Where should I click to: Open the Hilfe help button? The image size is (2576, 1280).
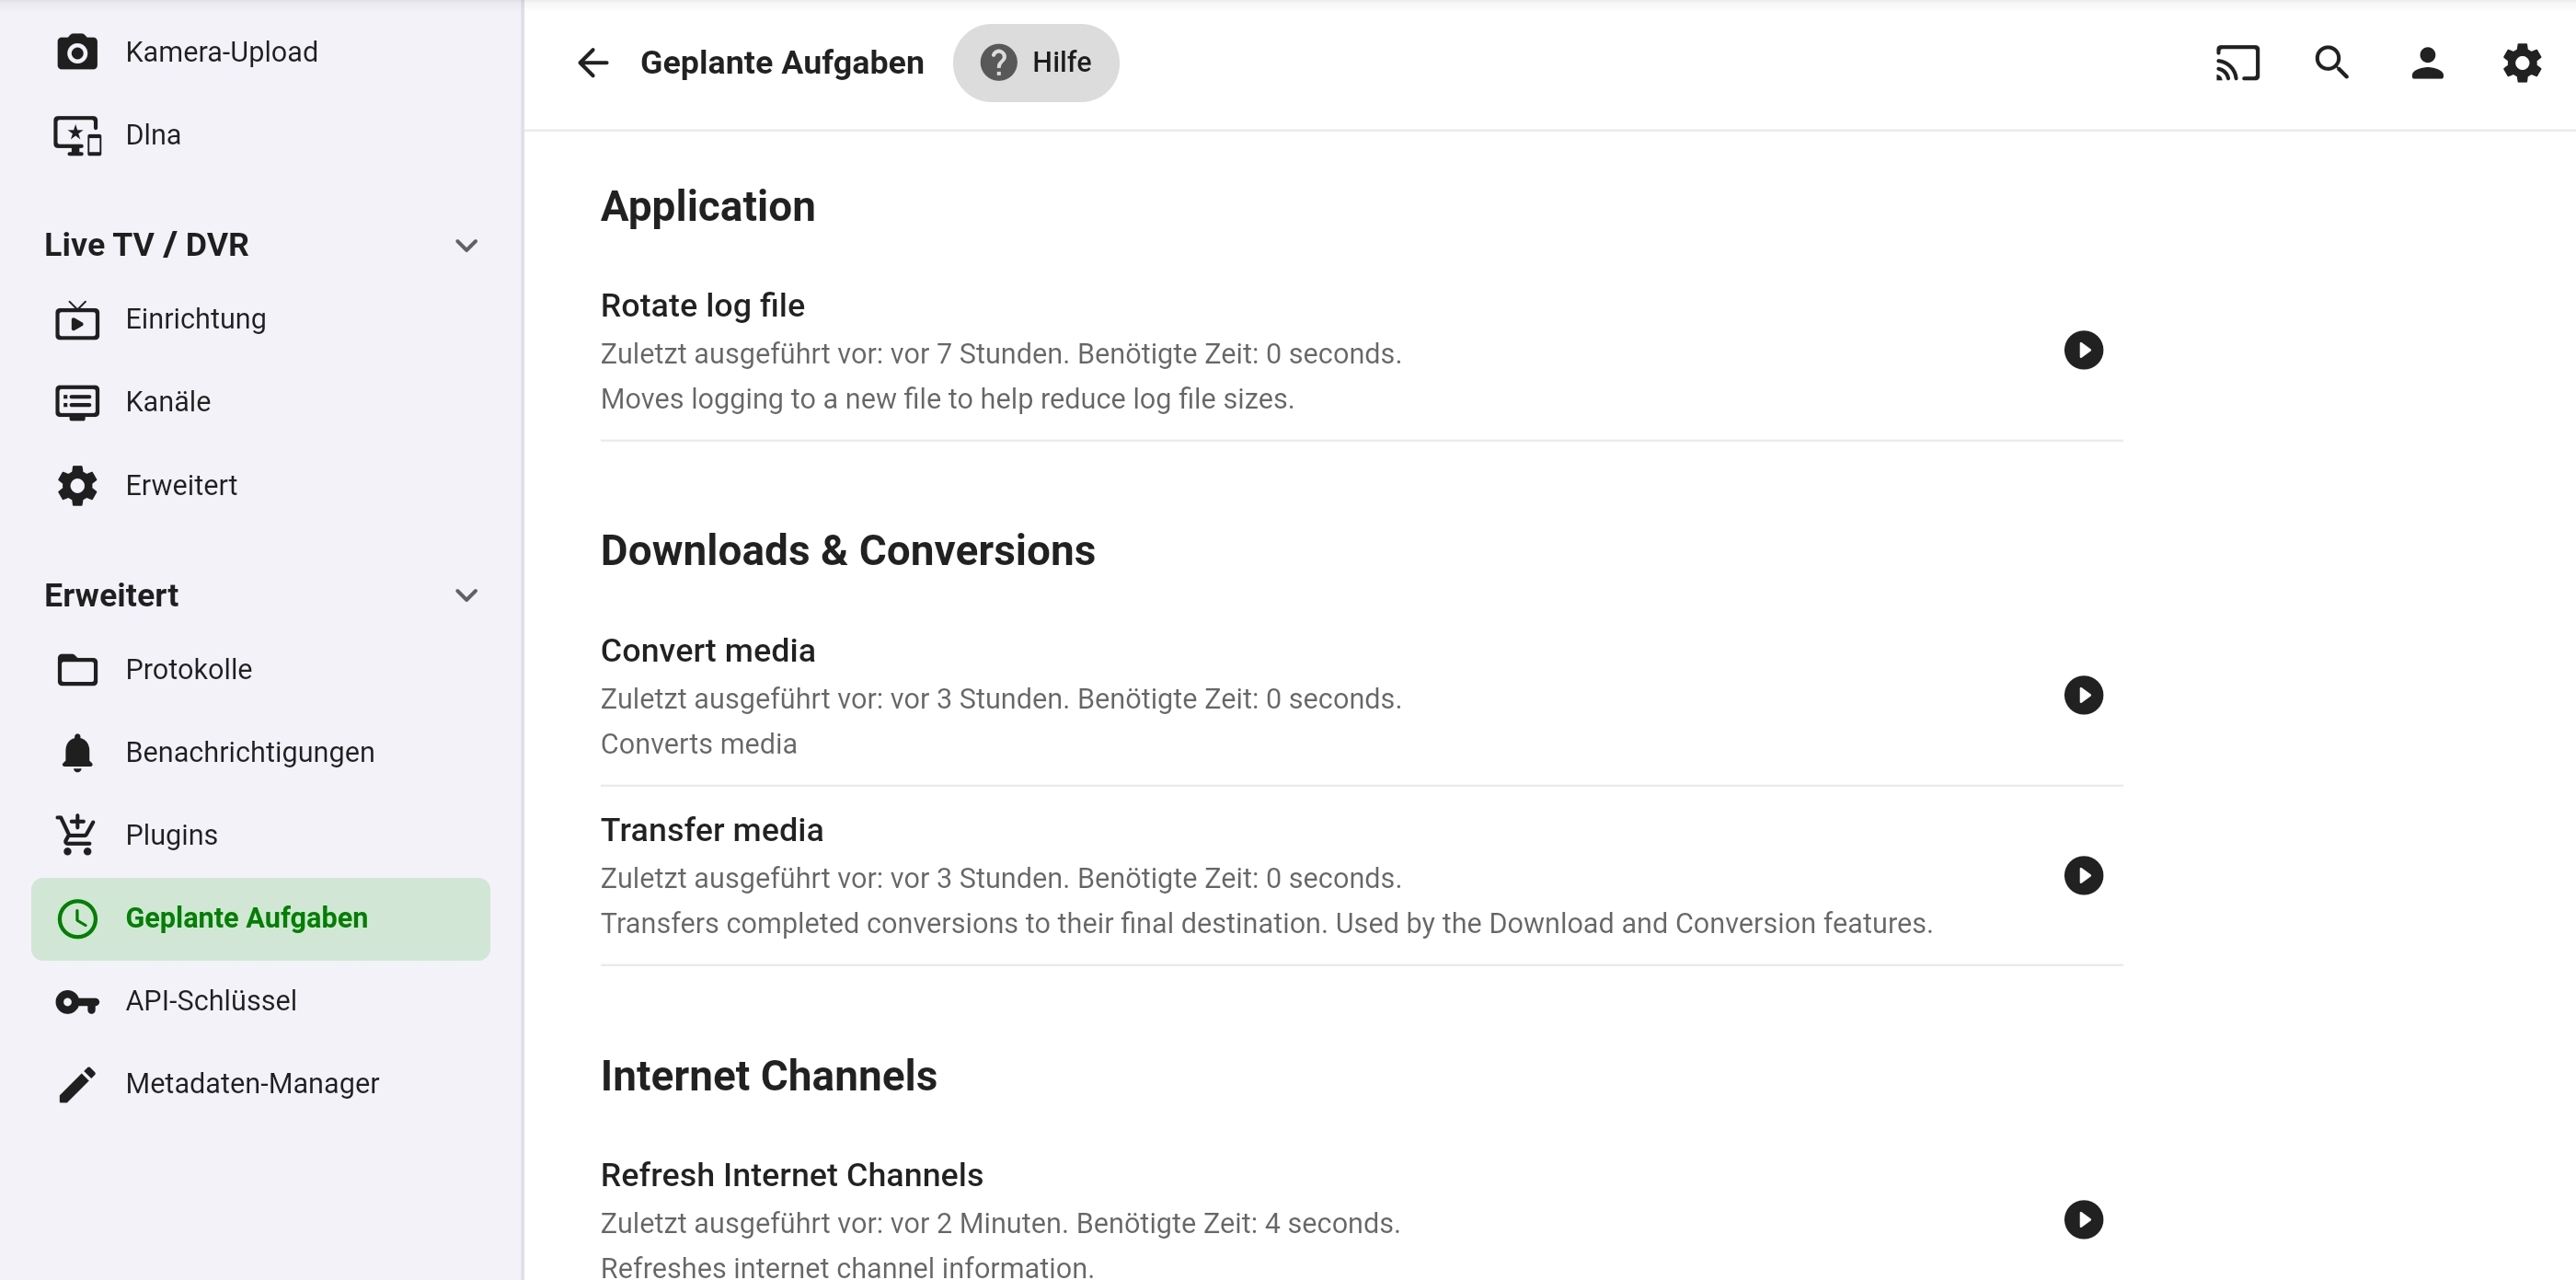1036,63
